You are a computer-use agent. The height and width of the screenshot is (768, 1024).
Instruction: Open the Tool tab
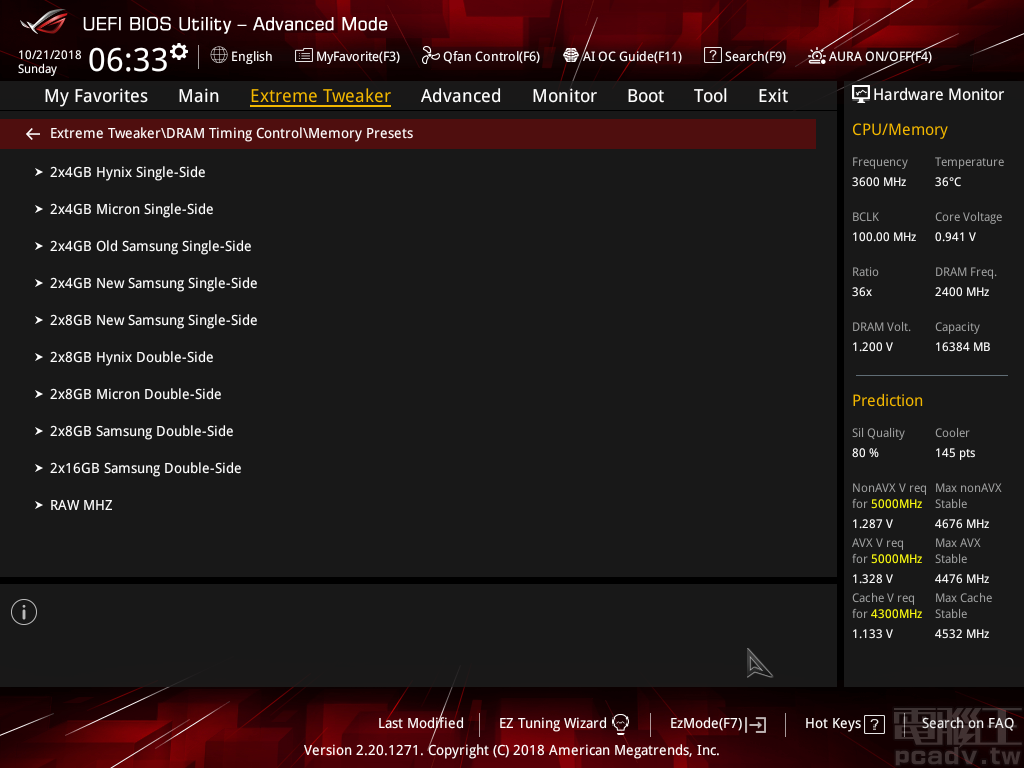pyautogui.click(x=710, y=96)
